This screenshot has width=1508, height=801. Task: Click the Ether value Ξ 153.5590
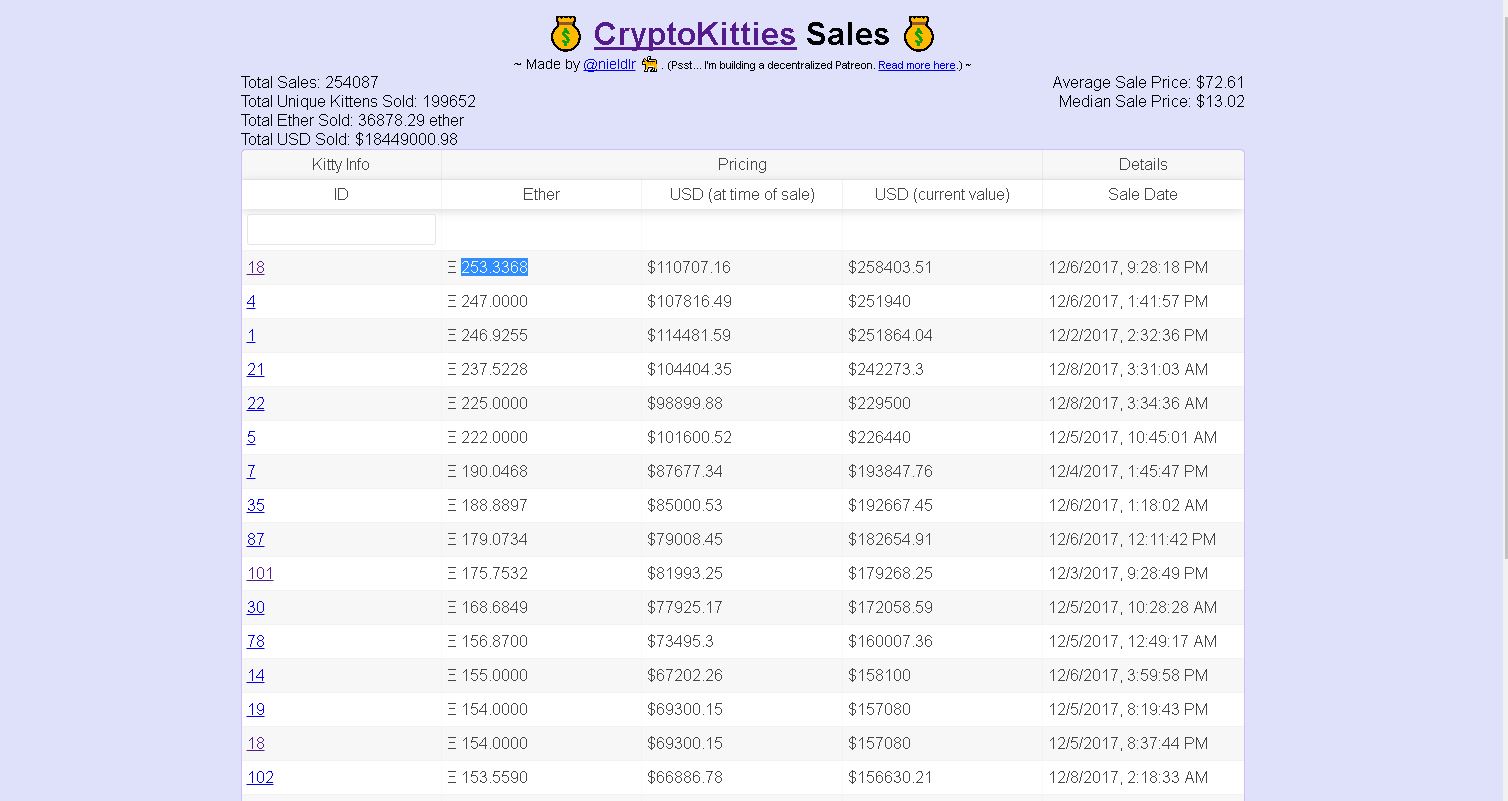tap(488, 777)
